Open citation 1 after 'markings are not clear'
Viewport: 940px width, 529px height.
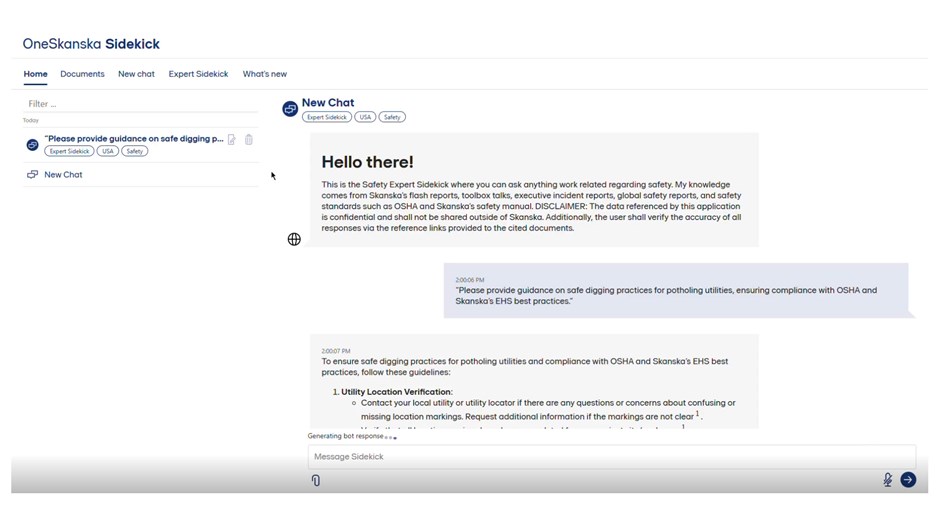tap(697, 414)
